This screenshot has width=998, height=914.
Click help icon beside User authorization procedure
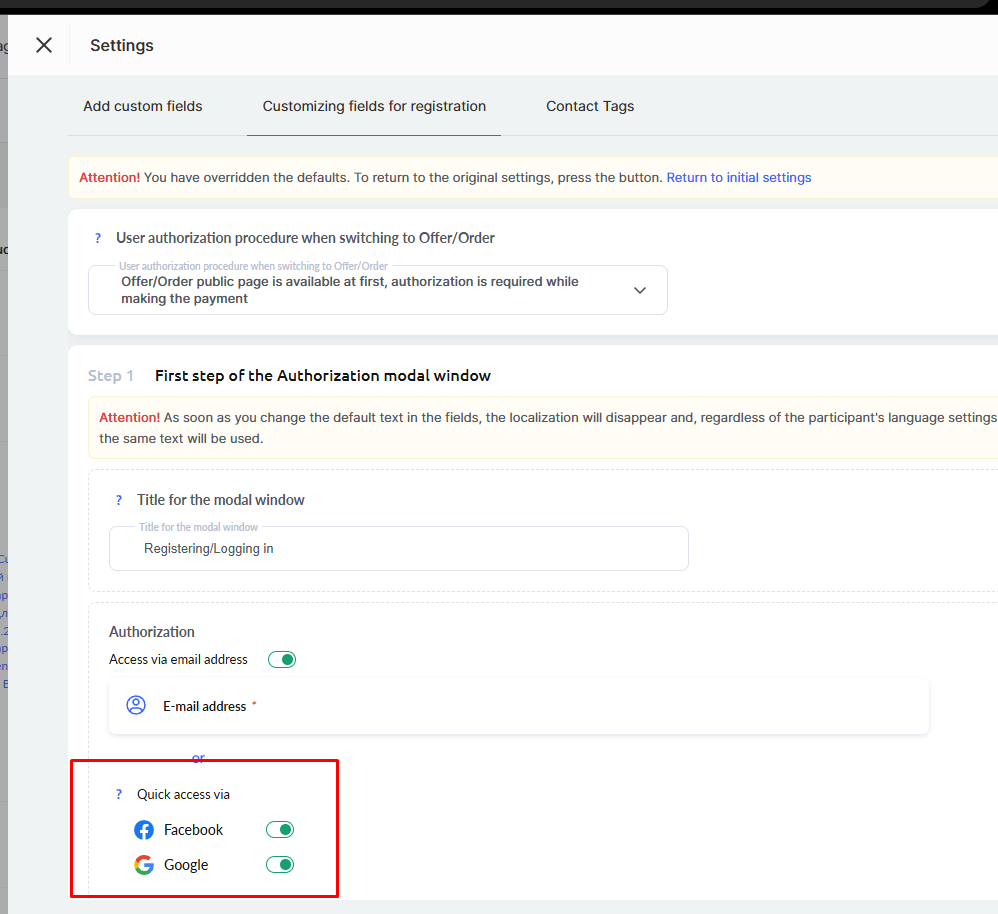pyautogui.click(x=98, y=238)
